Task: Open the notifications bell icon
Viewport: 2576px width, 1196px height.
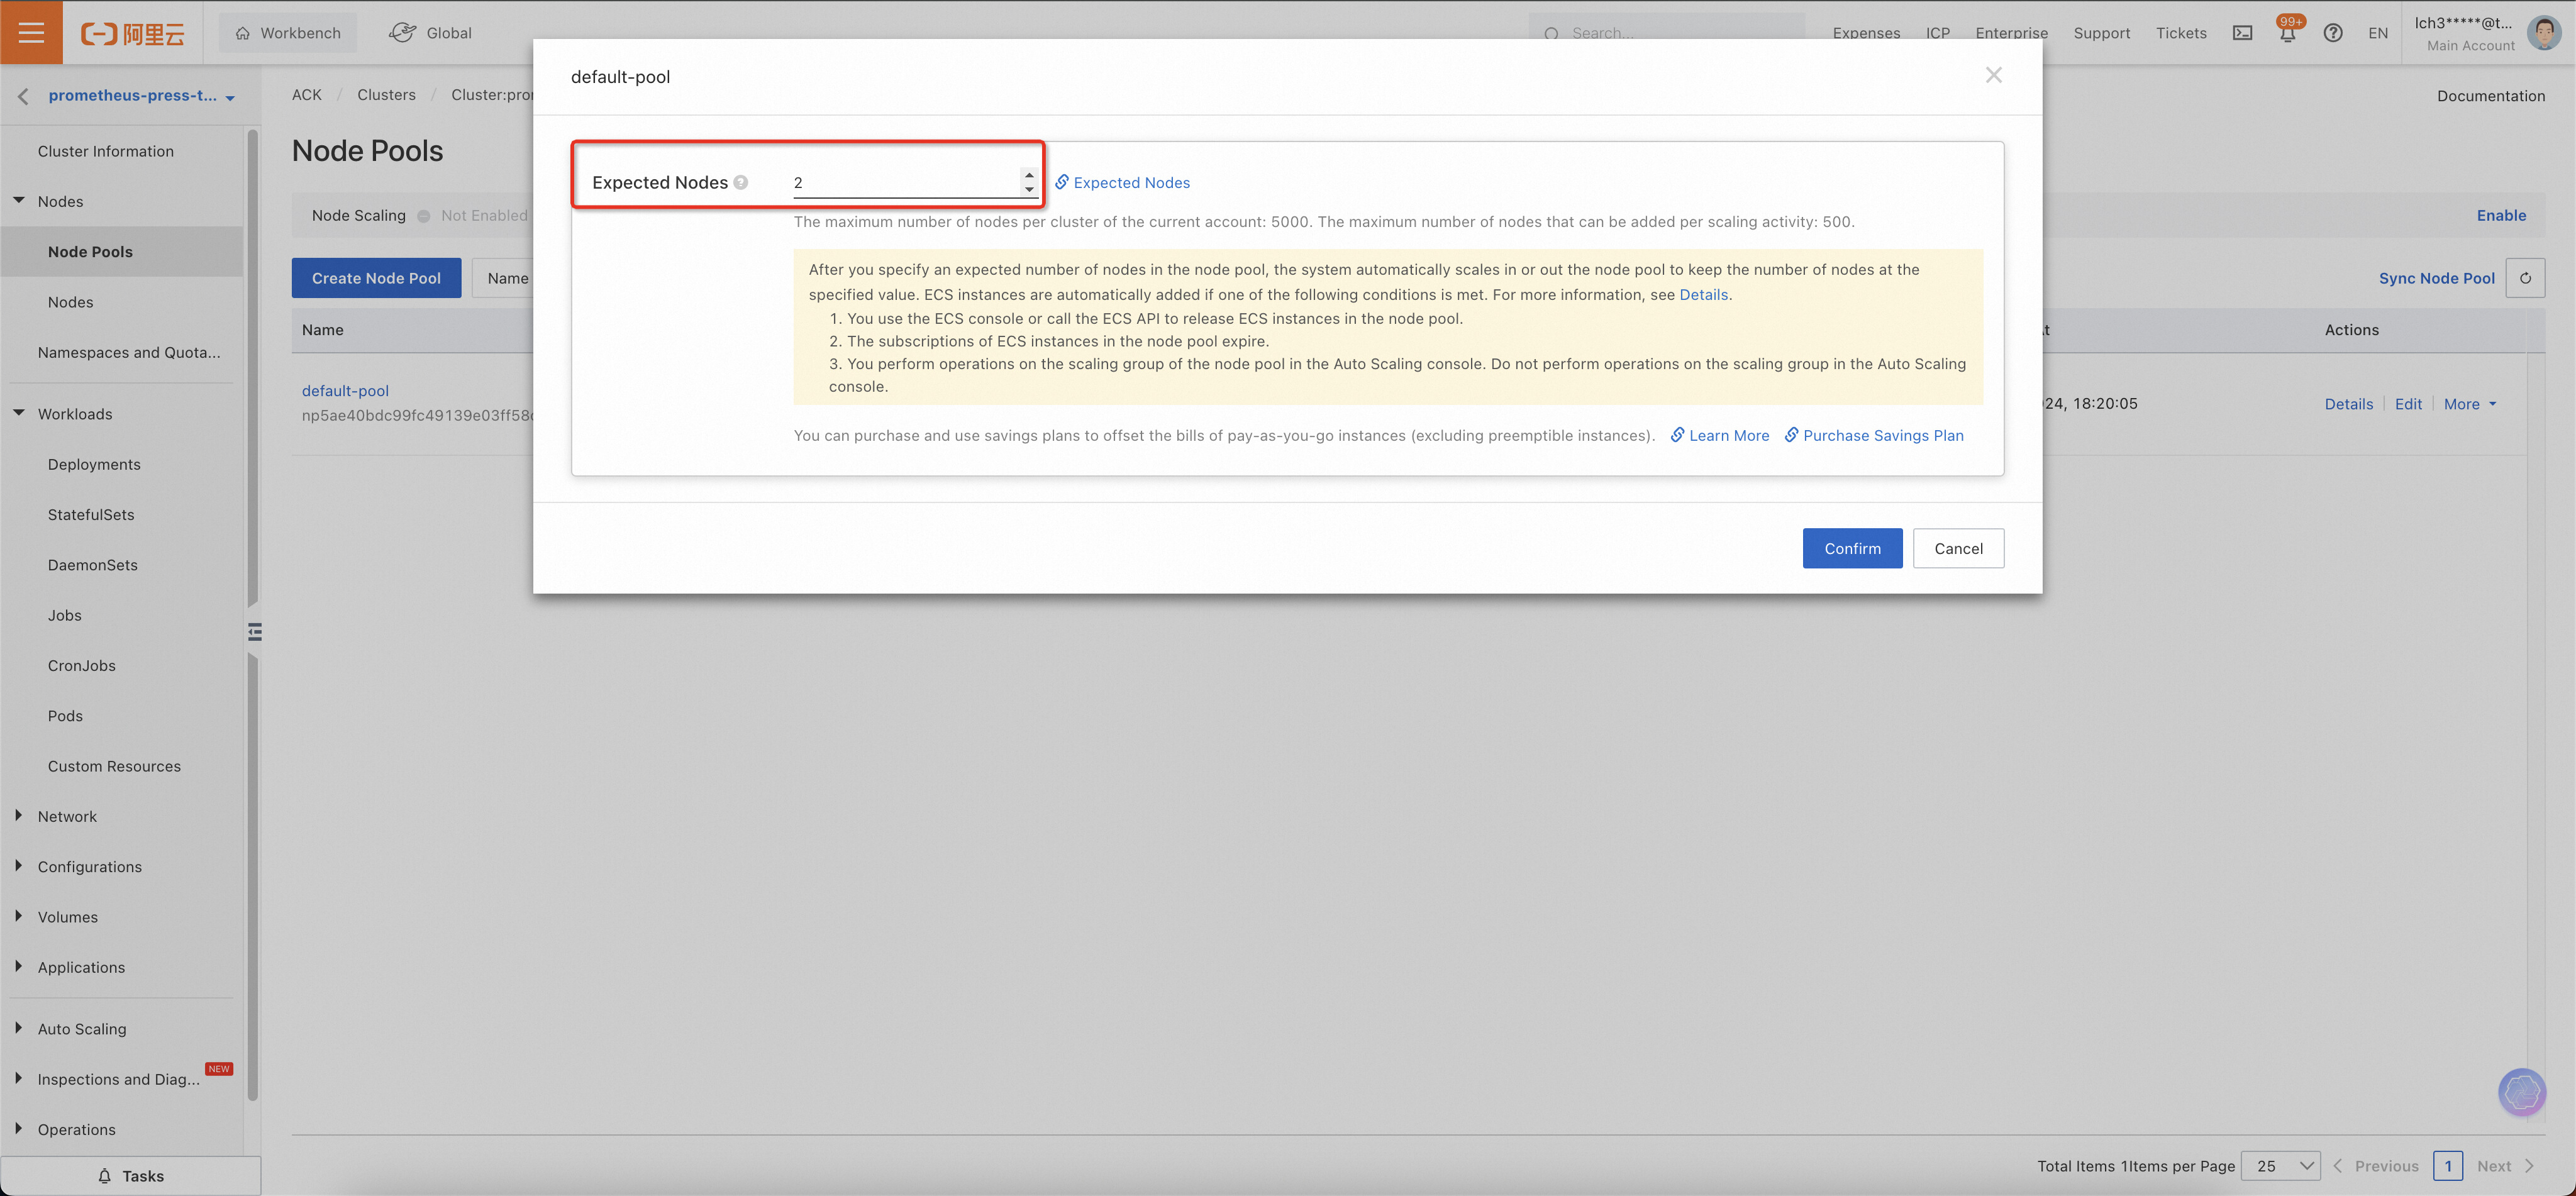Action: [2287, 33]
